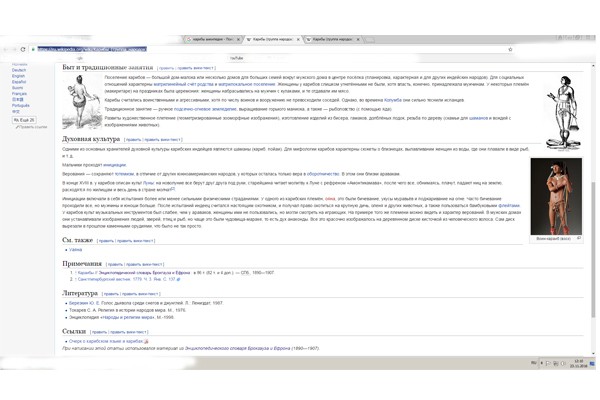Open the photo thumbnail in Духовная культура section
The image size is (600, 400).
pyautogui.click(x=555, y=197)
